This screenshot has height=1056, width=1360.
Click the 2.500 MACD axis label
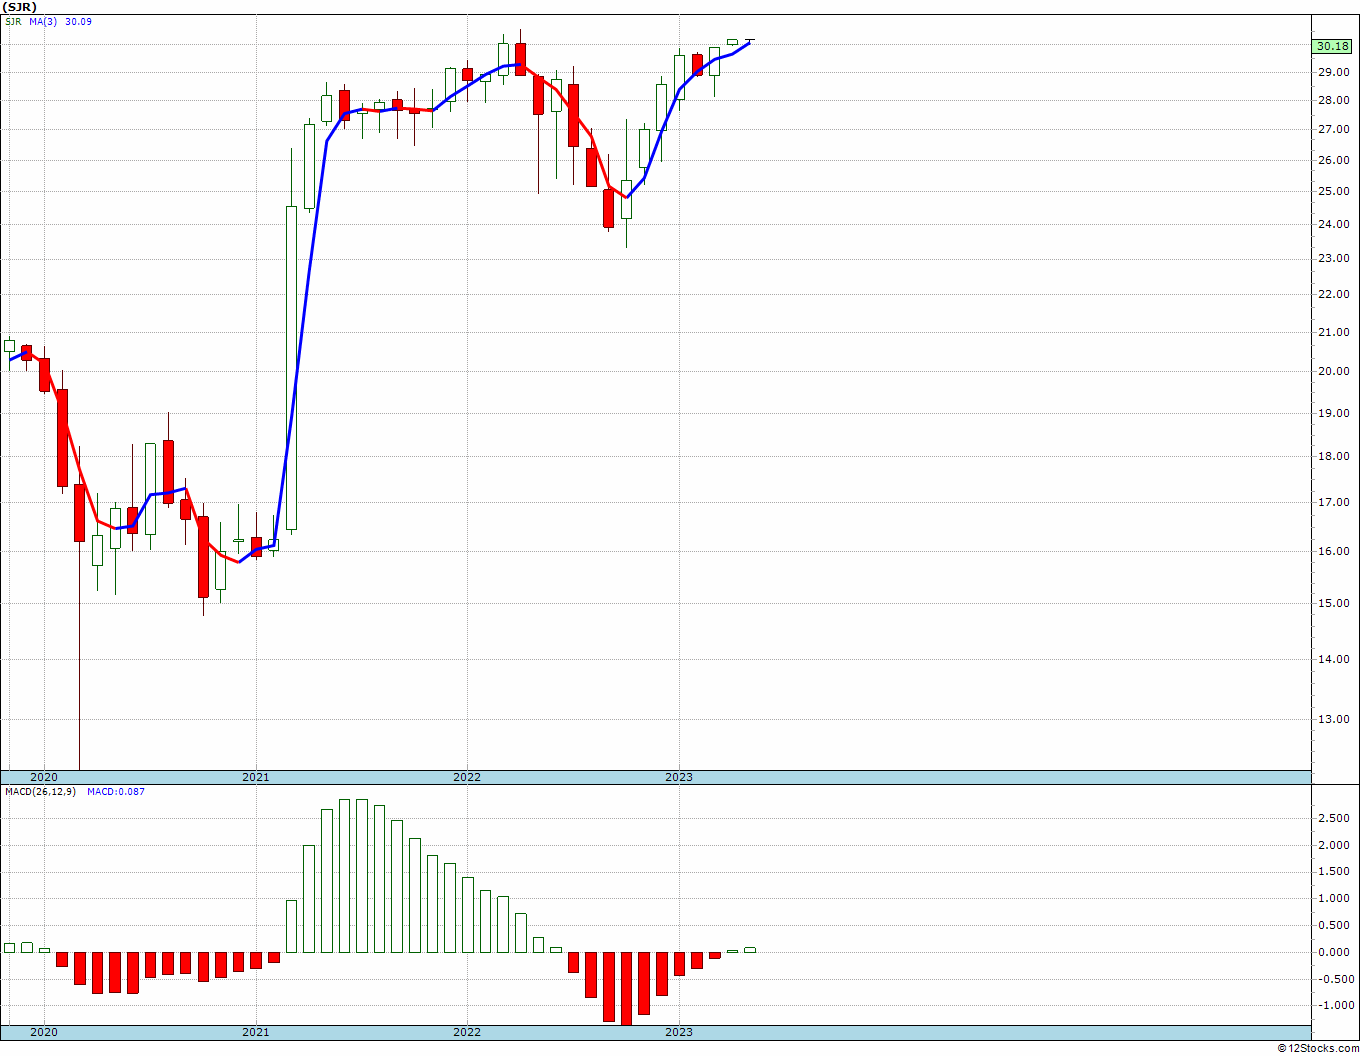[x=1334, y=818]
